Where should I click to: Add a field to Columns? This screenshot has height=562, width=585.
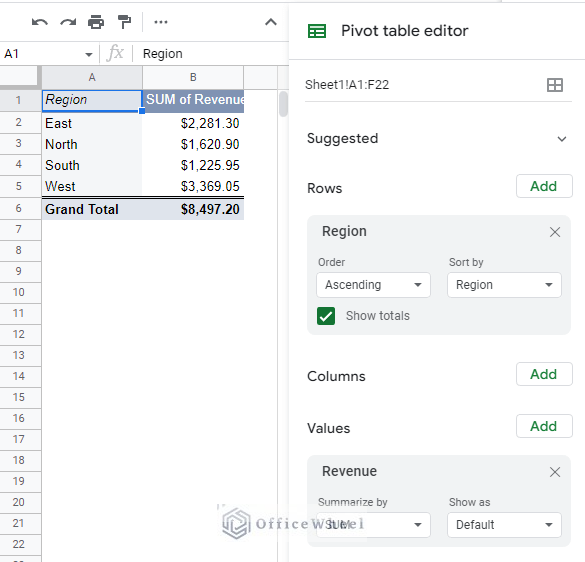coord(544,374)
